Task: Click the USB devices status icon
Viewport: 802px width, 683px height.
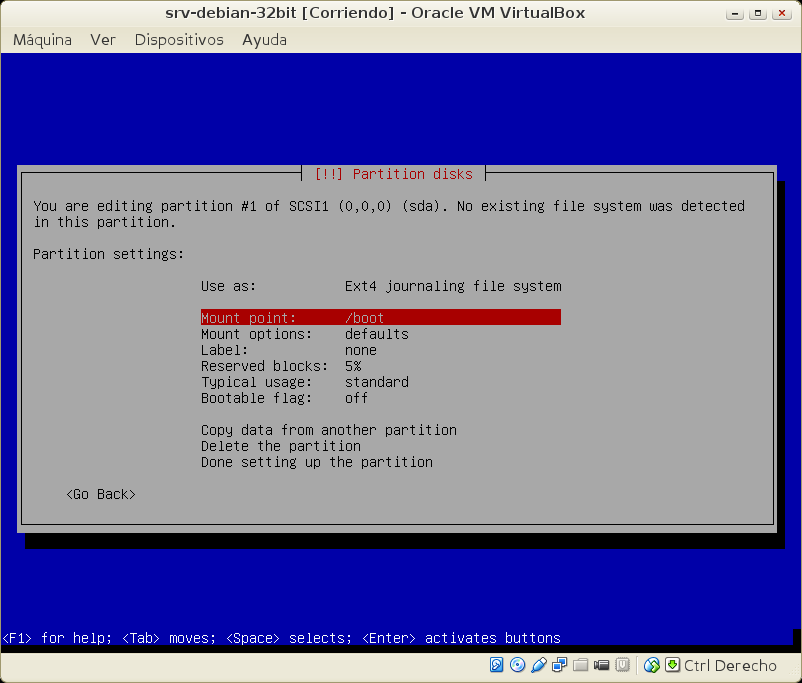Action: (x=539, y=665)
